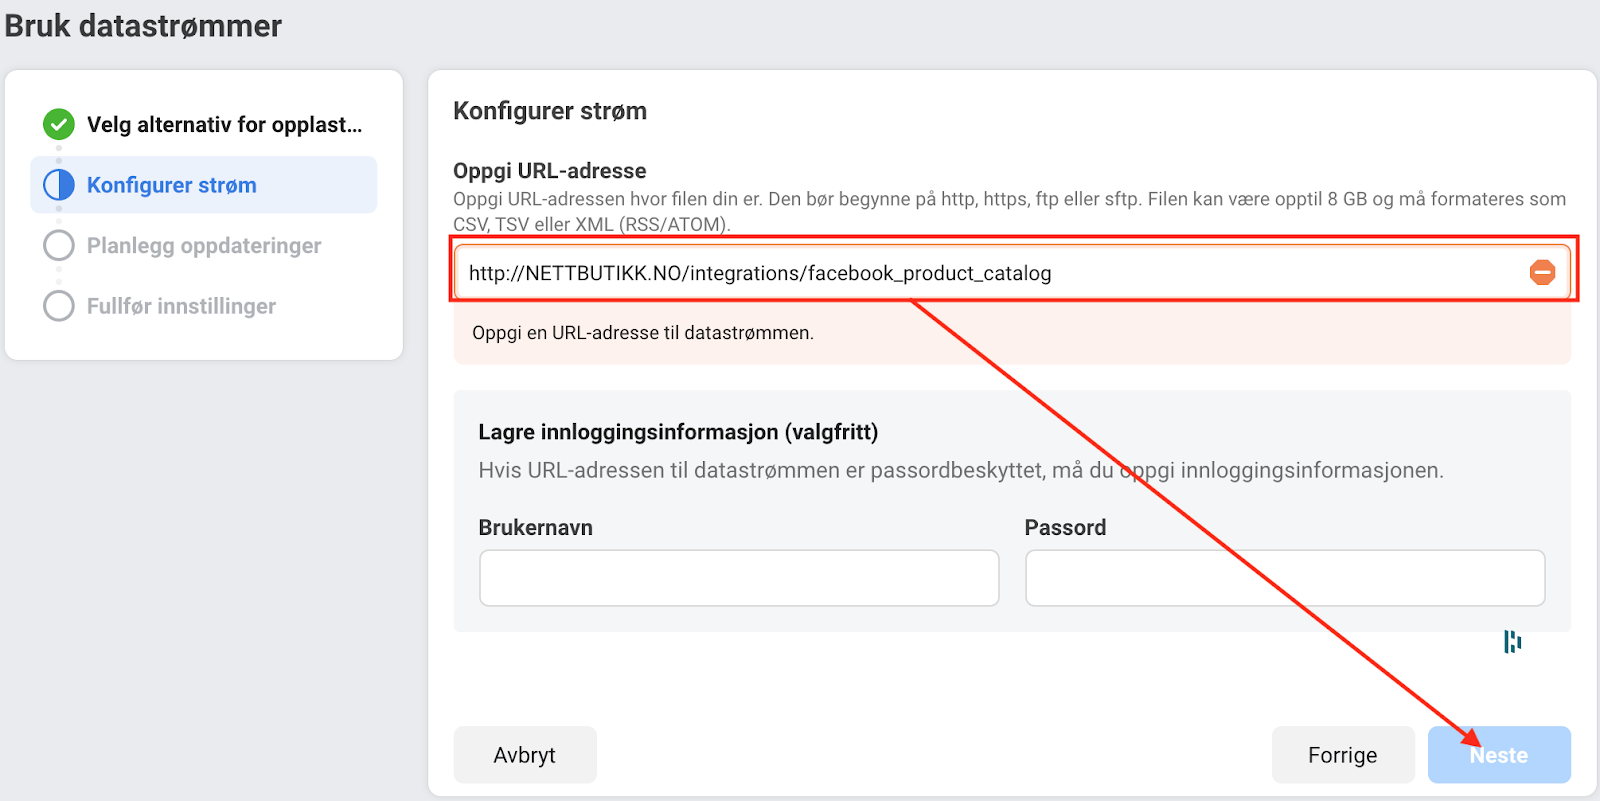This screenshot has width=1600, height=801.
Task: Go to the Fullfør innstillinger step
Action: pyautogui.click(x=181, y=306)
